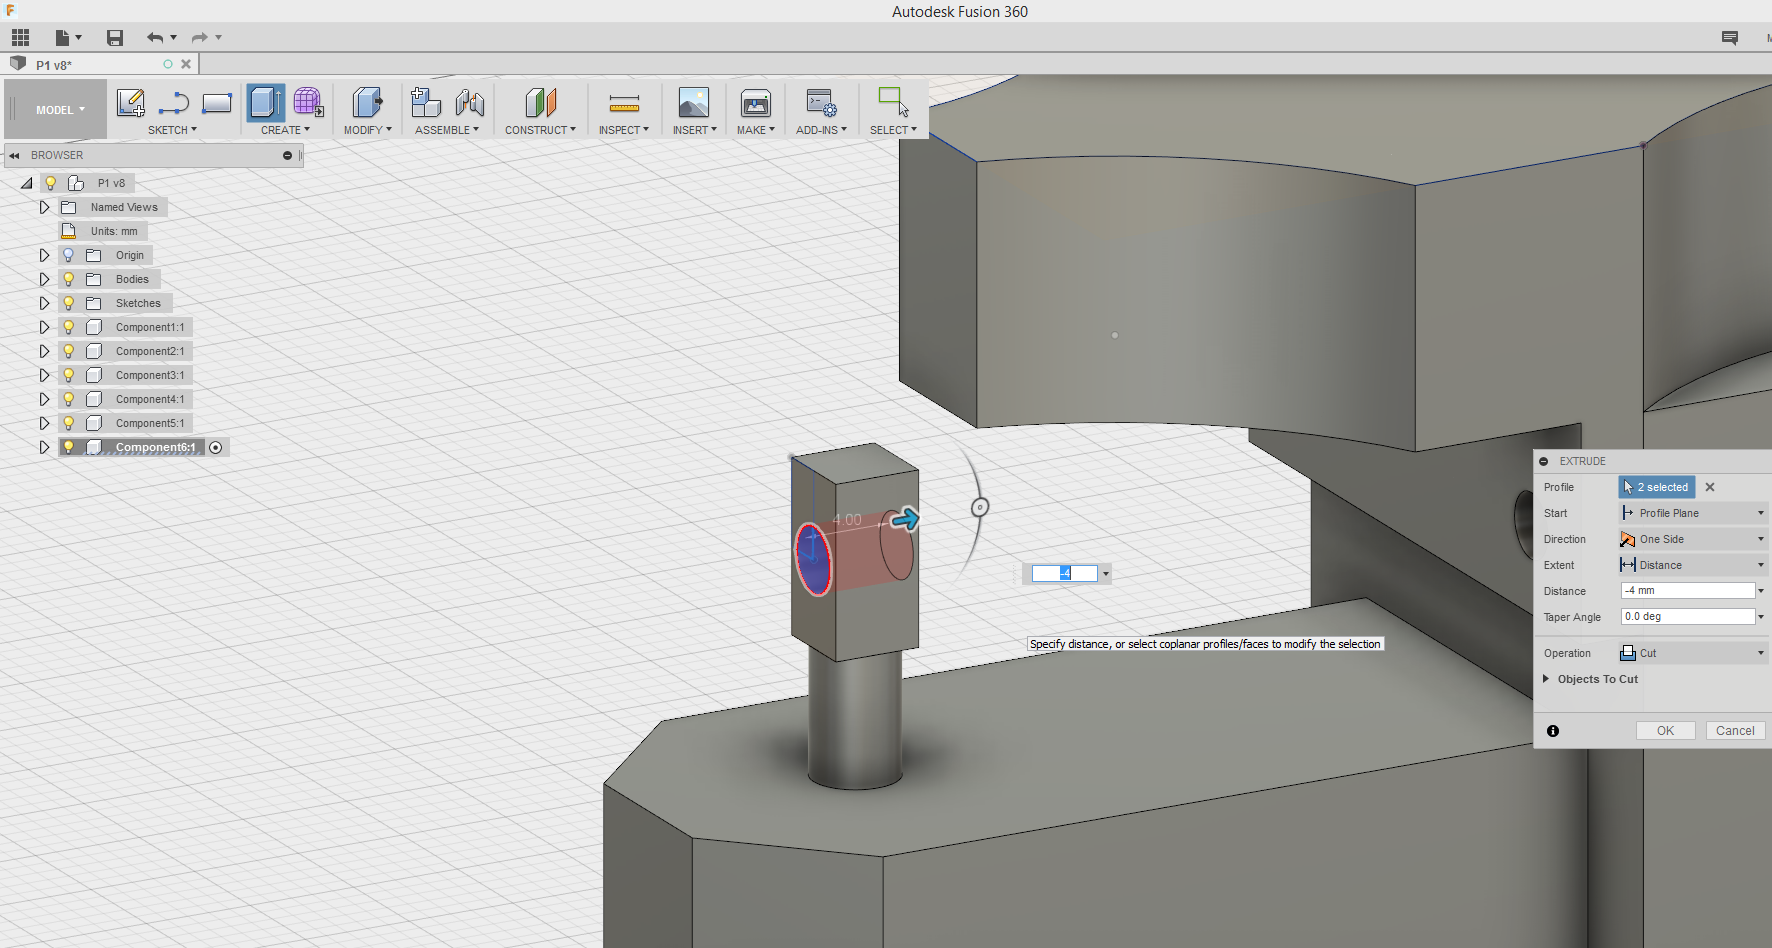The image size is (1772, 948).
Task: Select the Create Sketch tool
Action: click(131, 103)
